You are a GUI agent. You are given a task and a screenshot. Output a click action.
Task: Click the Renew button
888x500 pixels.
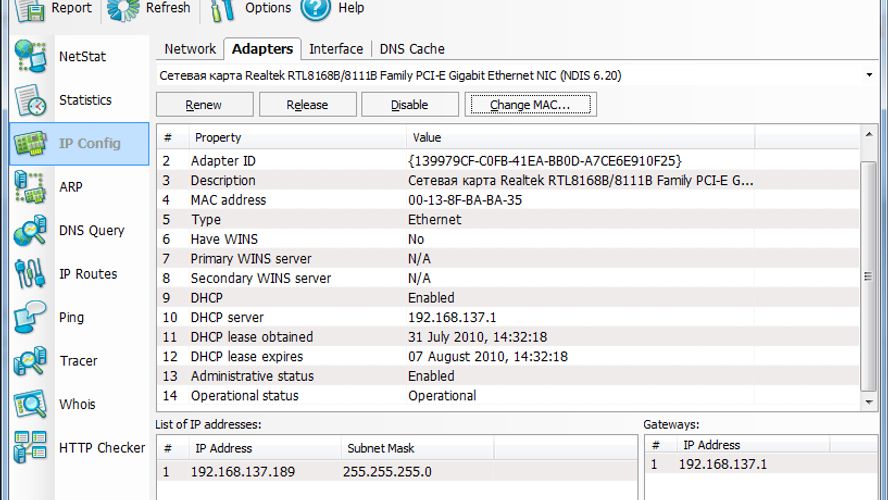coord(204,105)
